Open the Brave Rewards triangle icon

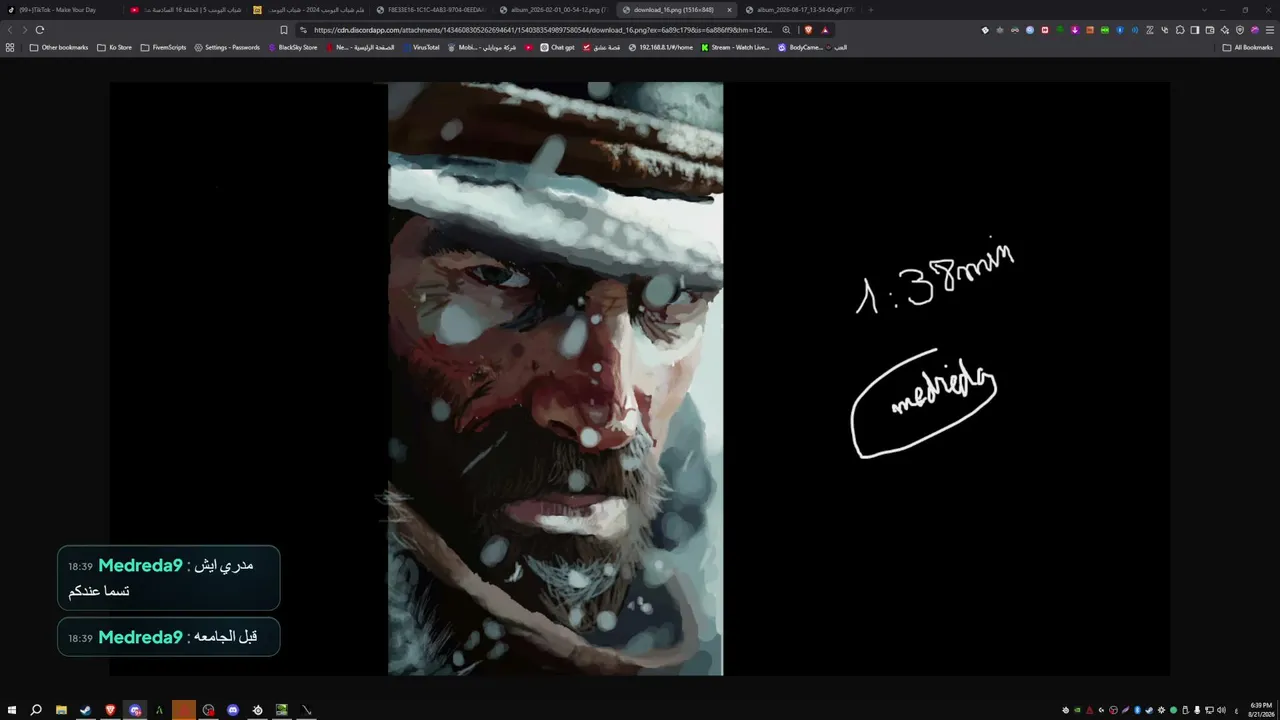pyautogui.click(x=825, y=30)
